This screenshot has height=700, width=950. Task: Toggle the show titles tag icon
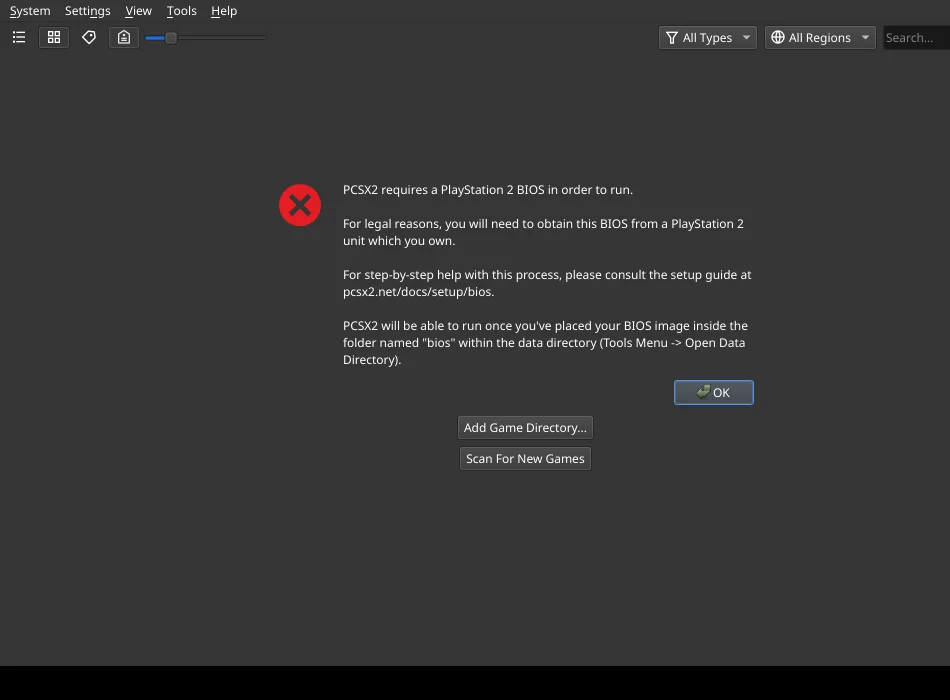[89, 38]
